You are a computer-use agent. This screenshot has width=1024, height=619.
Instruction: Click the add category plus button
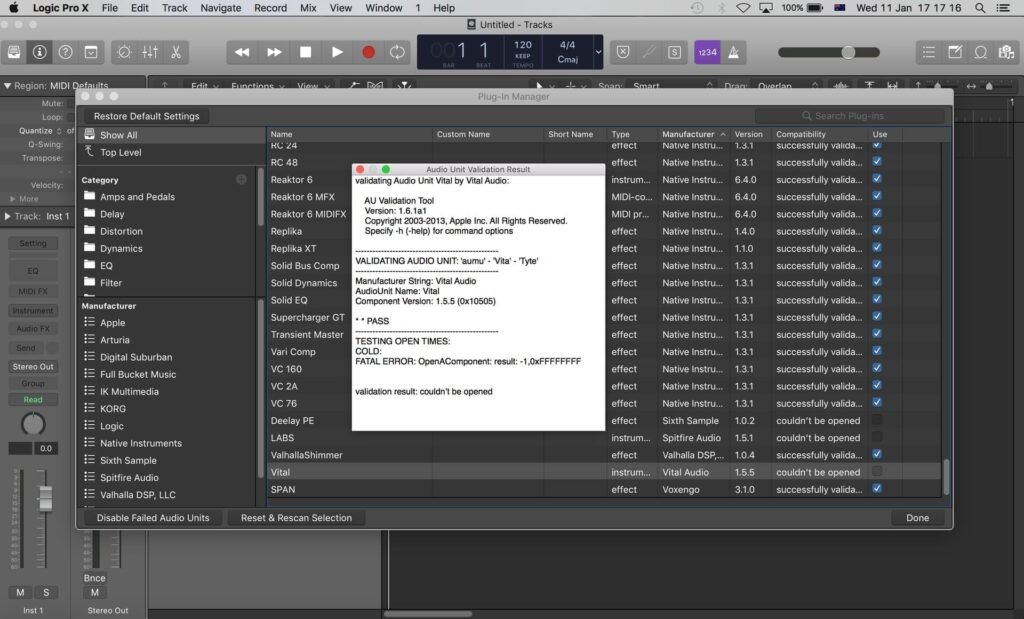242,180
